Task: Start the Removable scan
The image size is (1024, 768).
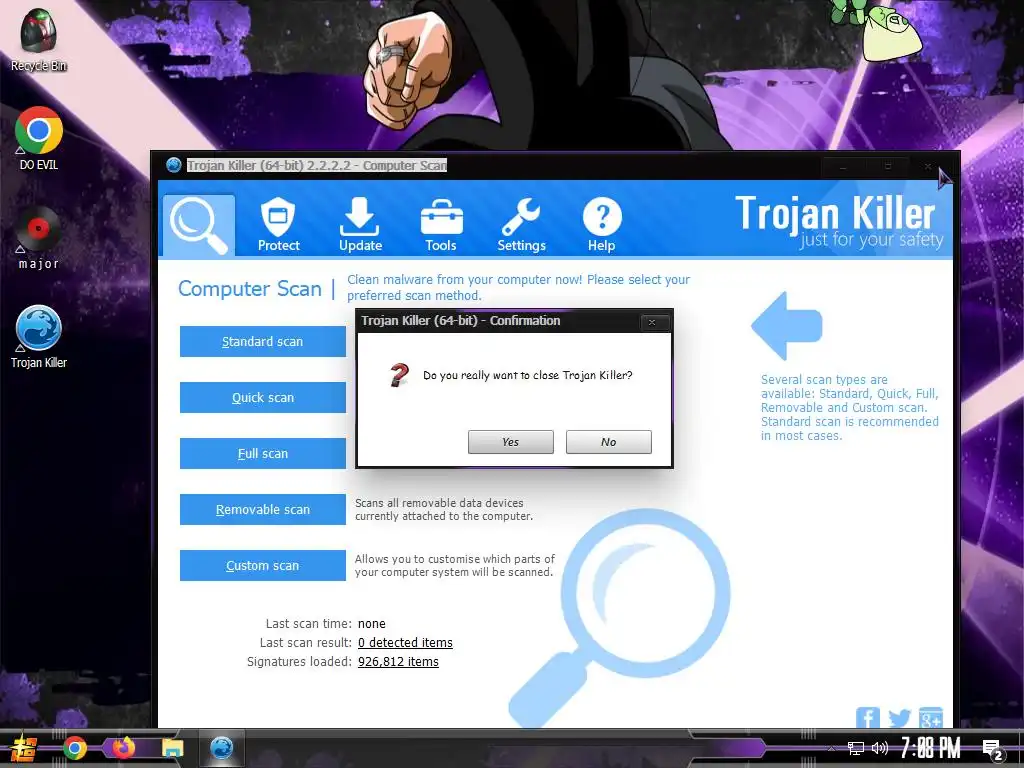Action: (263, 509)
